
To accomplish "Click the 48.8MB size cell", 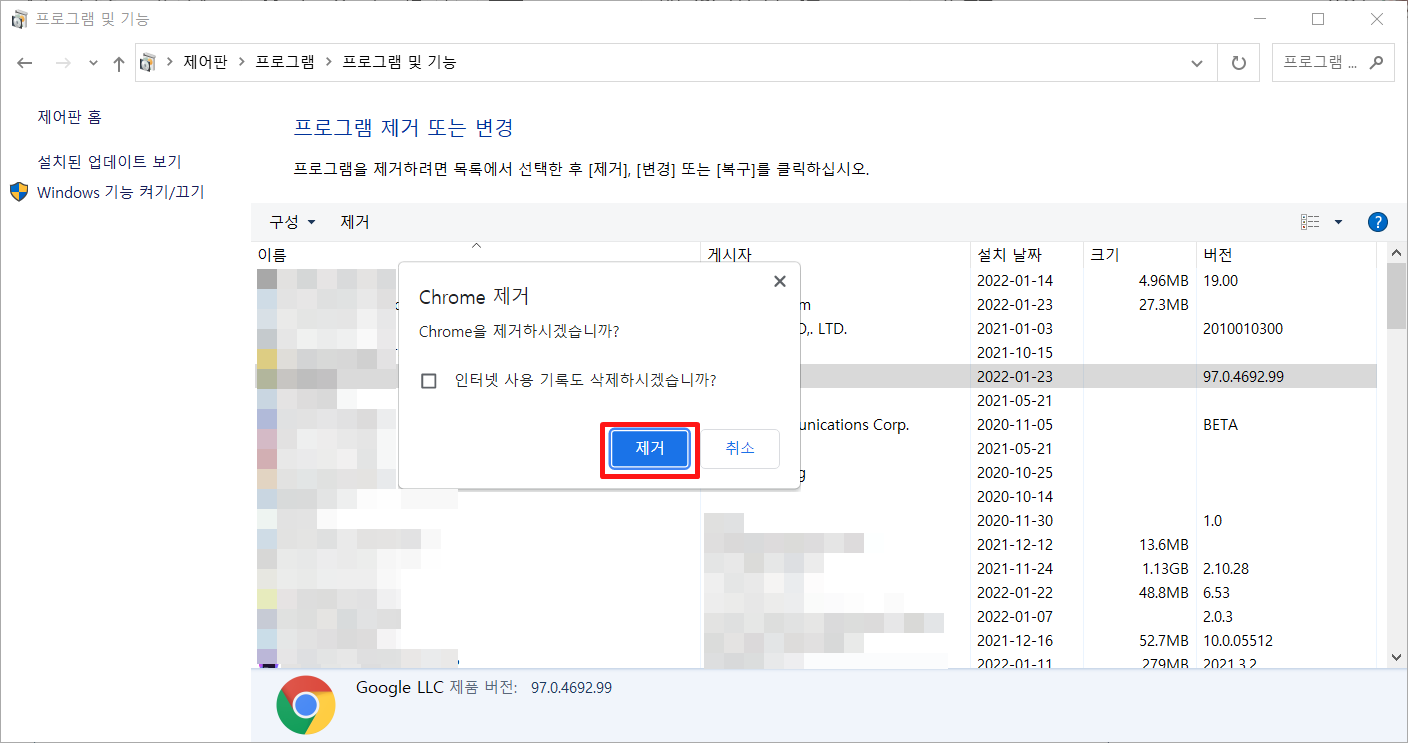I will pyautogui.click(x=1163, y=593).
